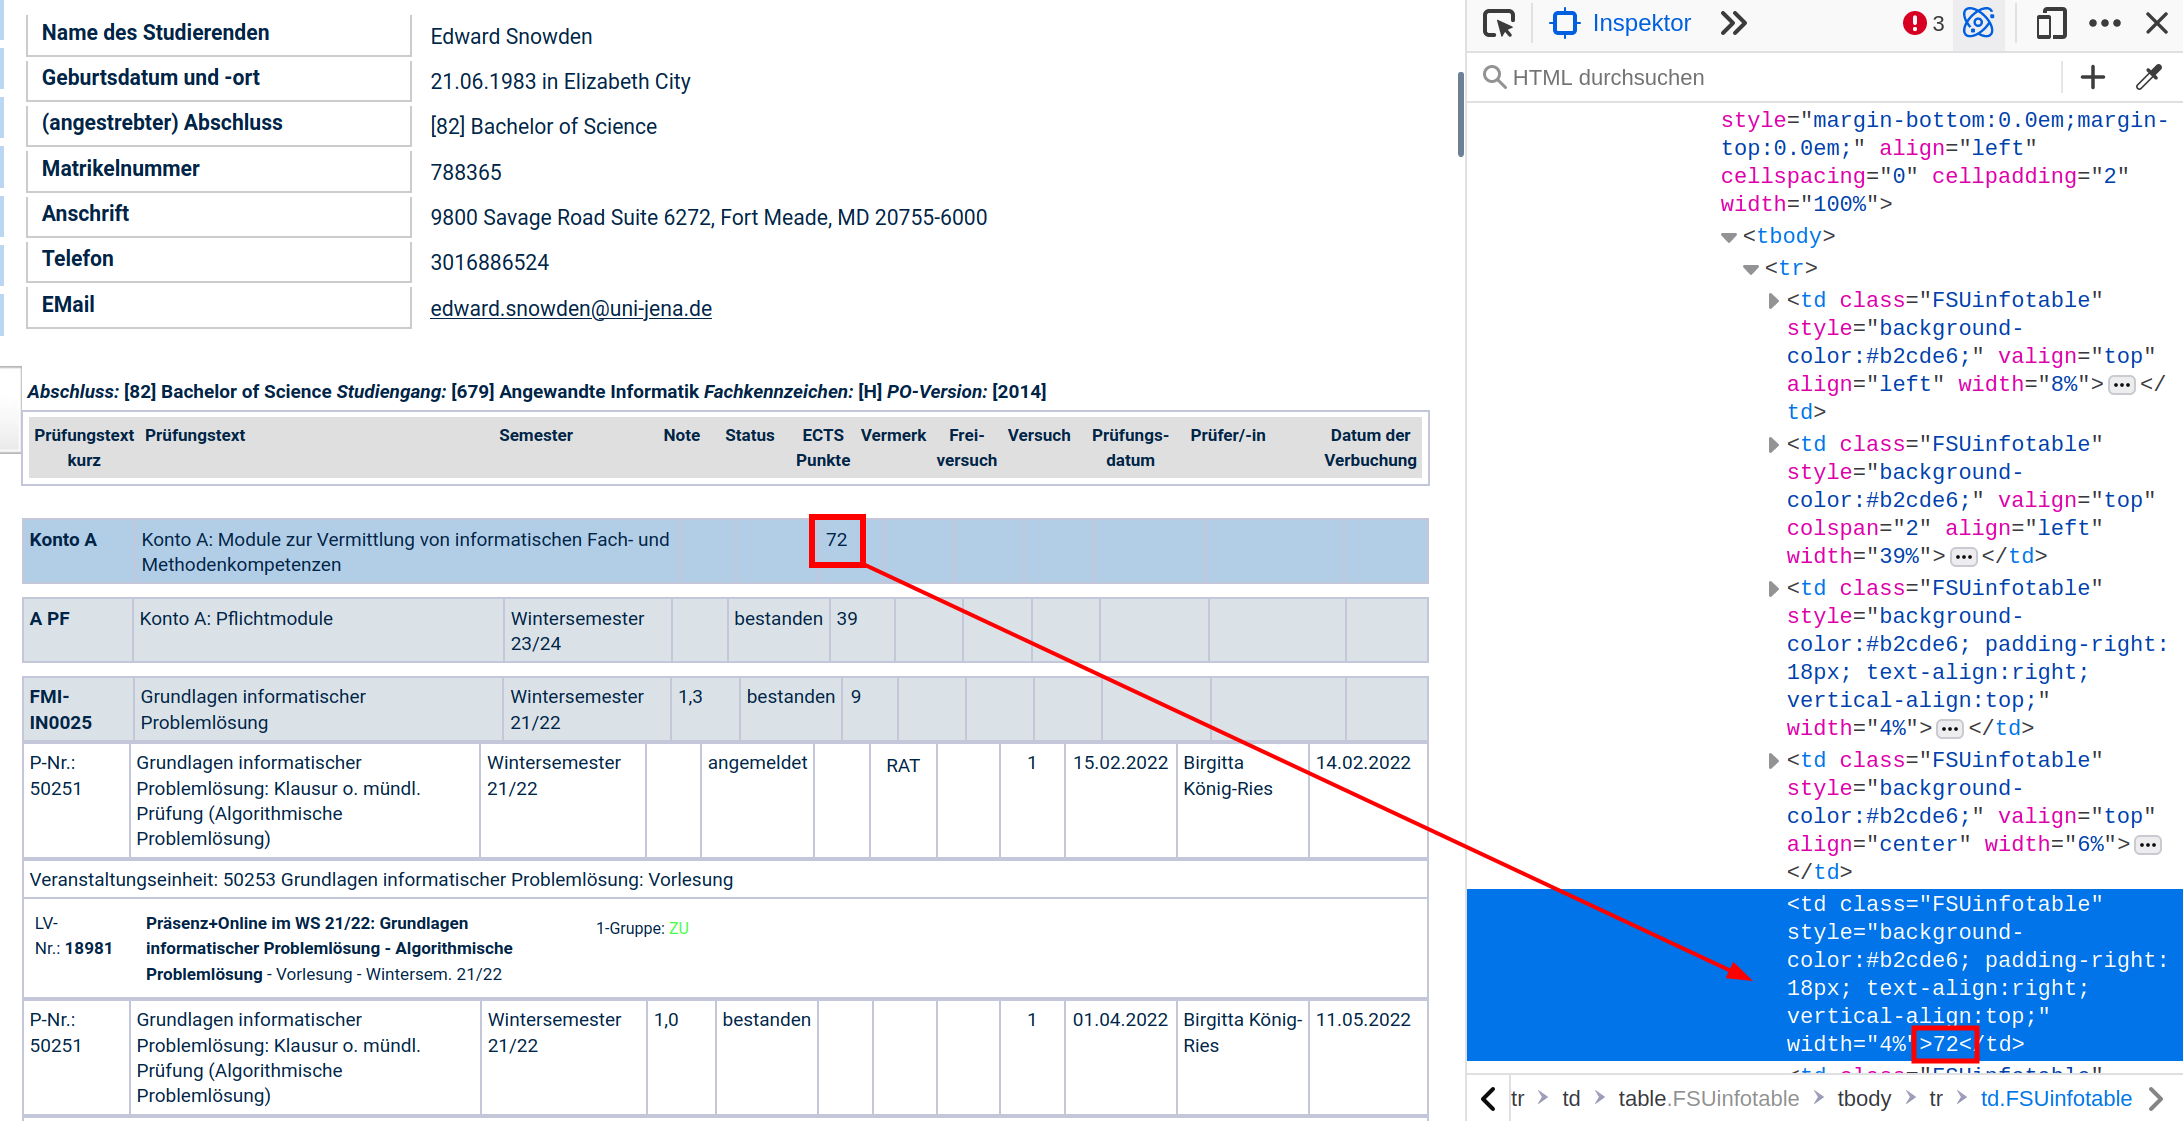This screenshot has height=1121, width=2183.
Task: Select table.FSUinfotable in breadcrumbs
Action: [x=1708, y=1098]
